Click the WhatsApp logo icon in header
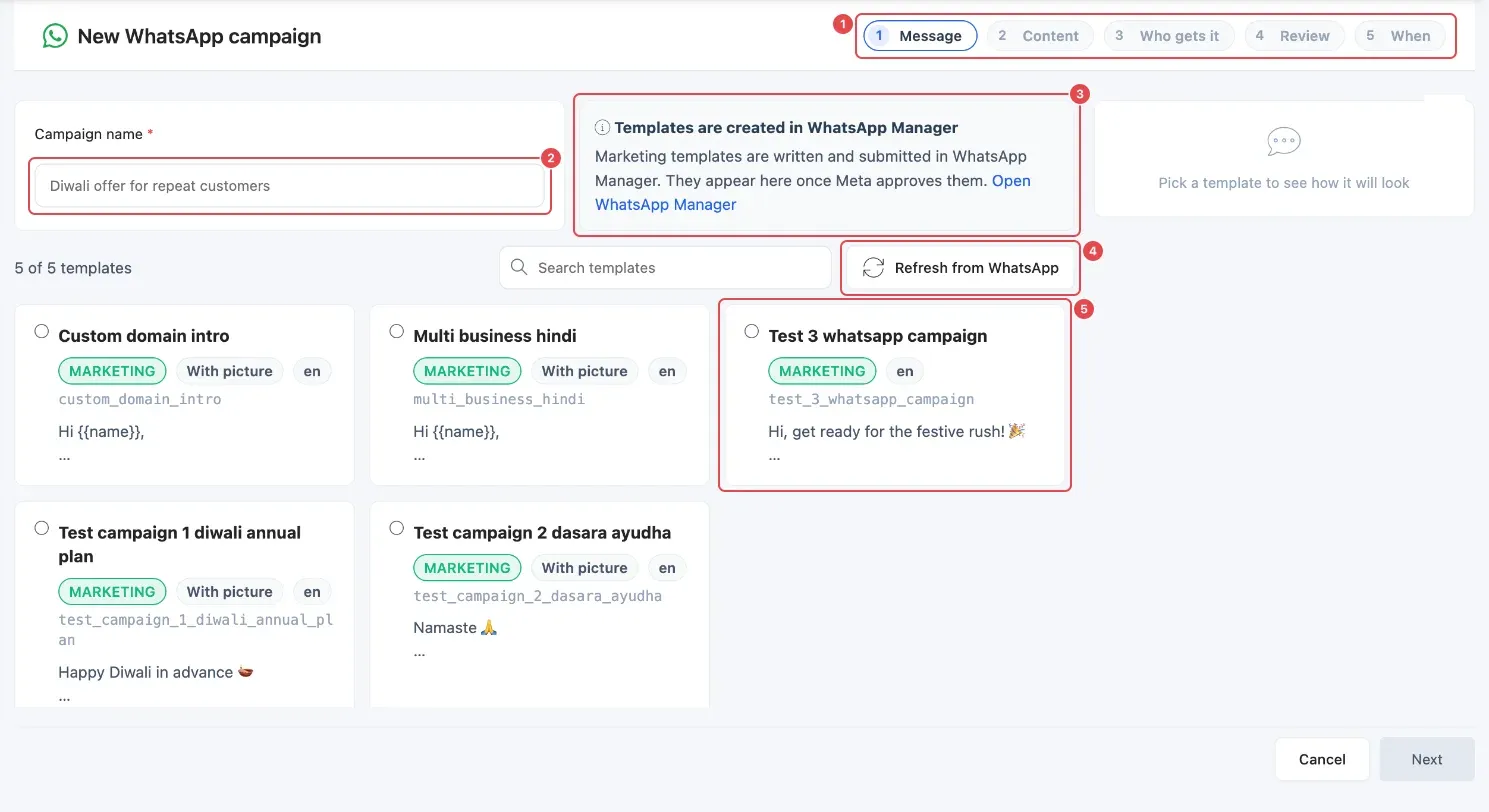Image resolution: width=1489 pixels, height=812 pixels. coord(54,36)
